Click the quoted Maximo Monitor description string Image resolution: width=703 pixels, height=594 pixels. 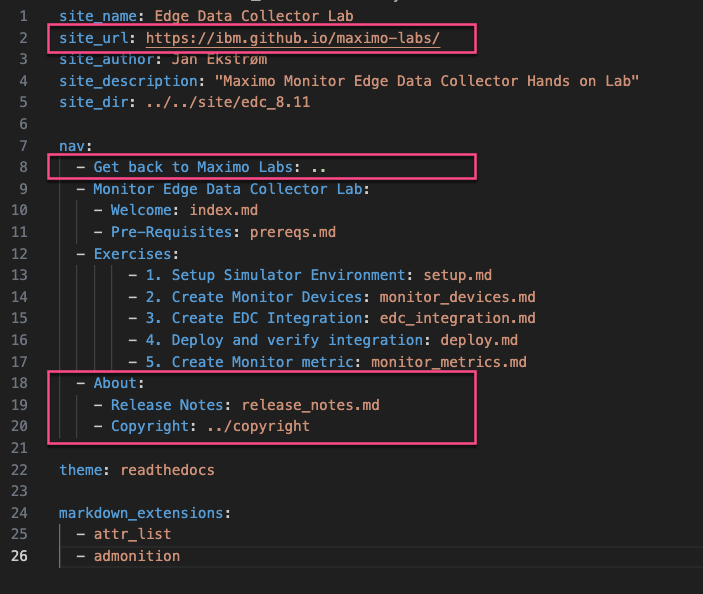pos(426,81)
